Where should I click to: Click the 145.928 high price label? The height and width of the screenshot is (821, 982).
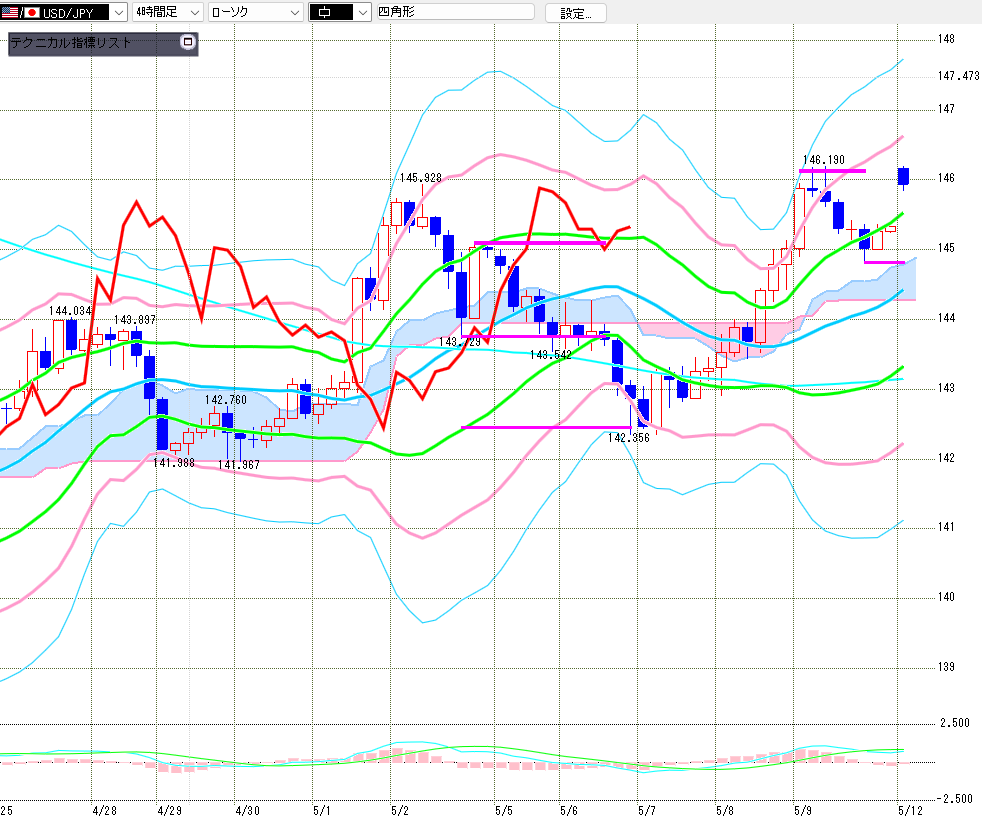[421, 178]
